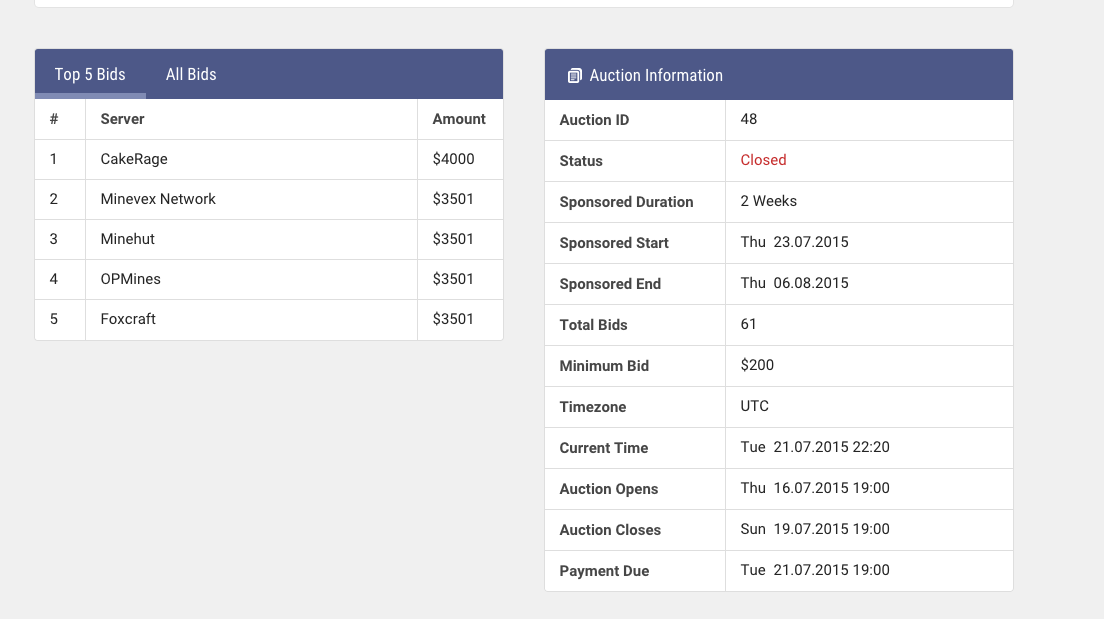
Task: Click the red Closed status text
Action: [x=763, y=160]
